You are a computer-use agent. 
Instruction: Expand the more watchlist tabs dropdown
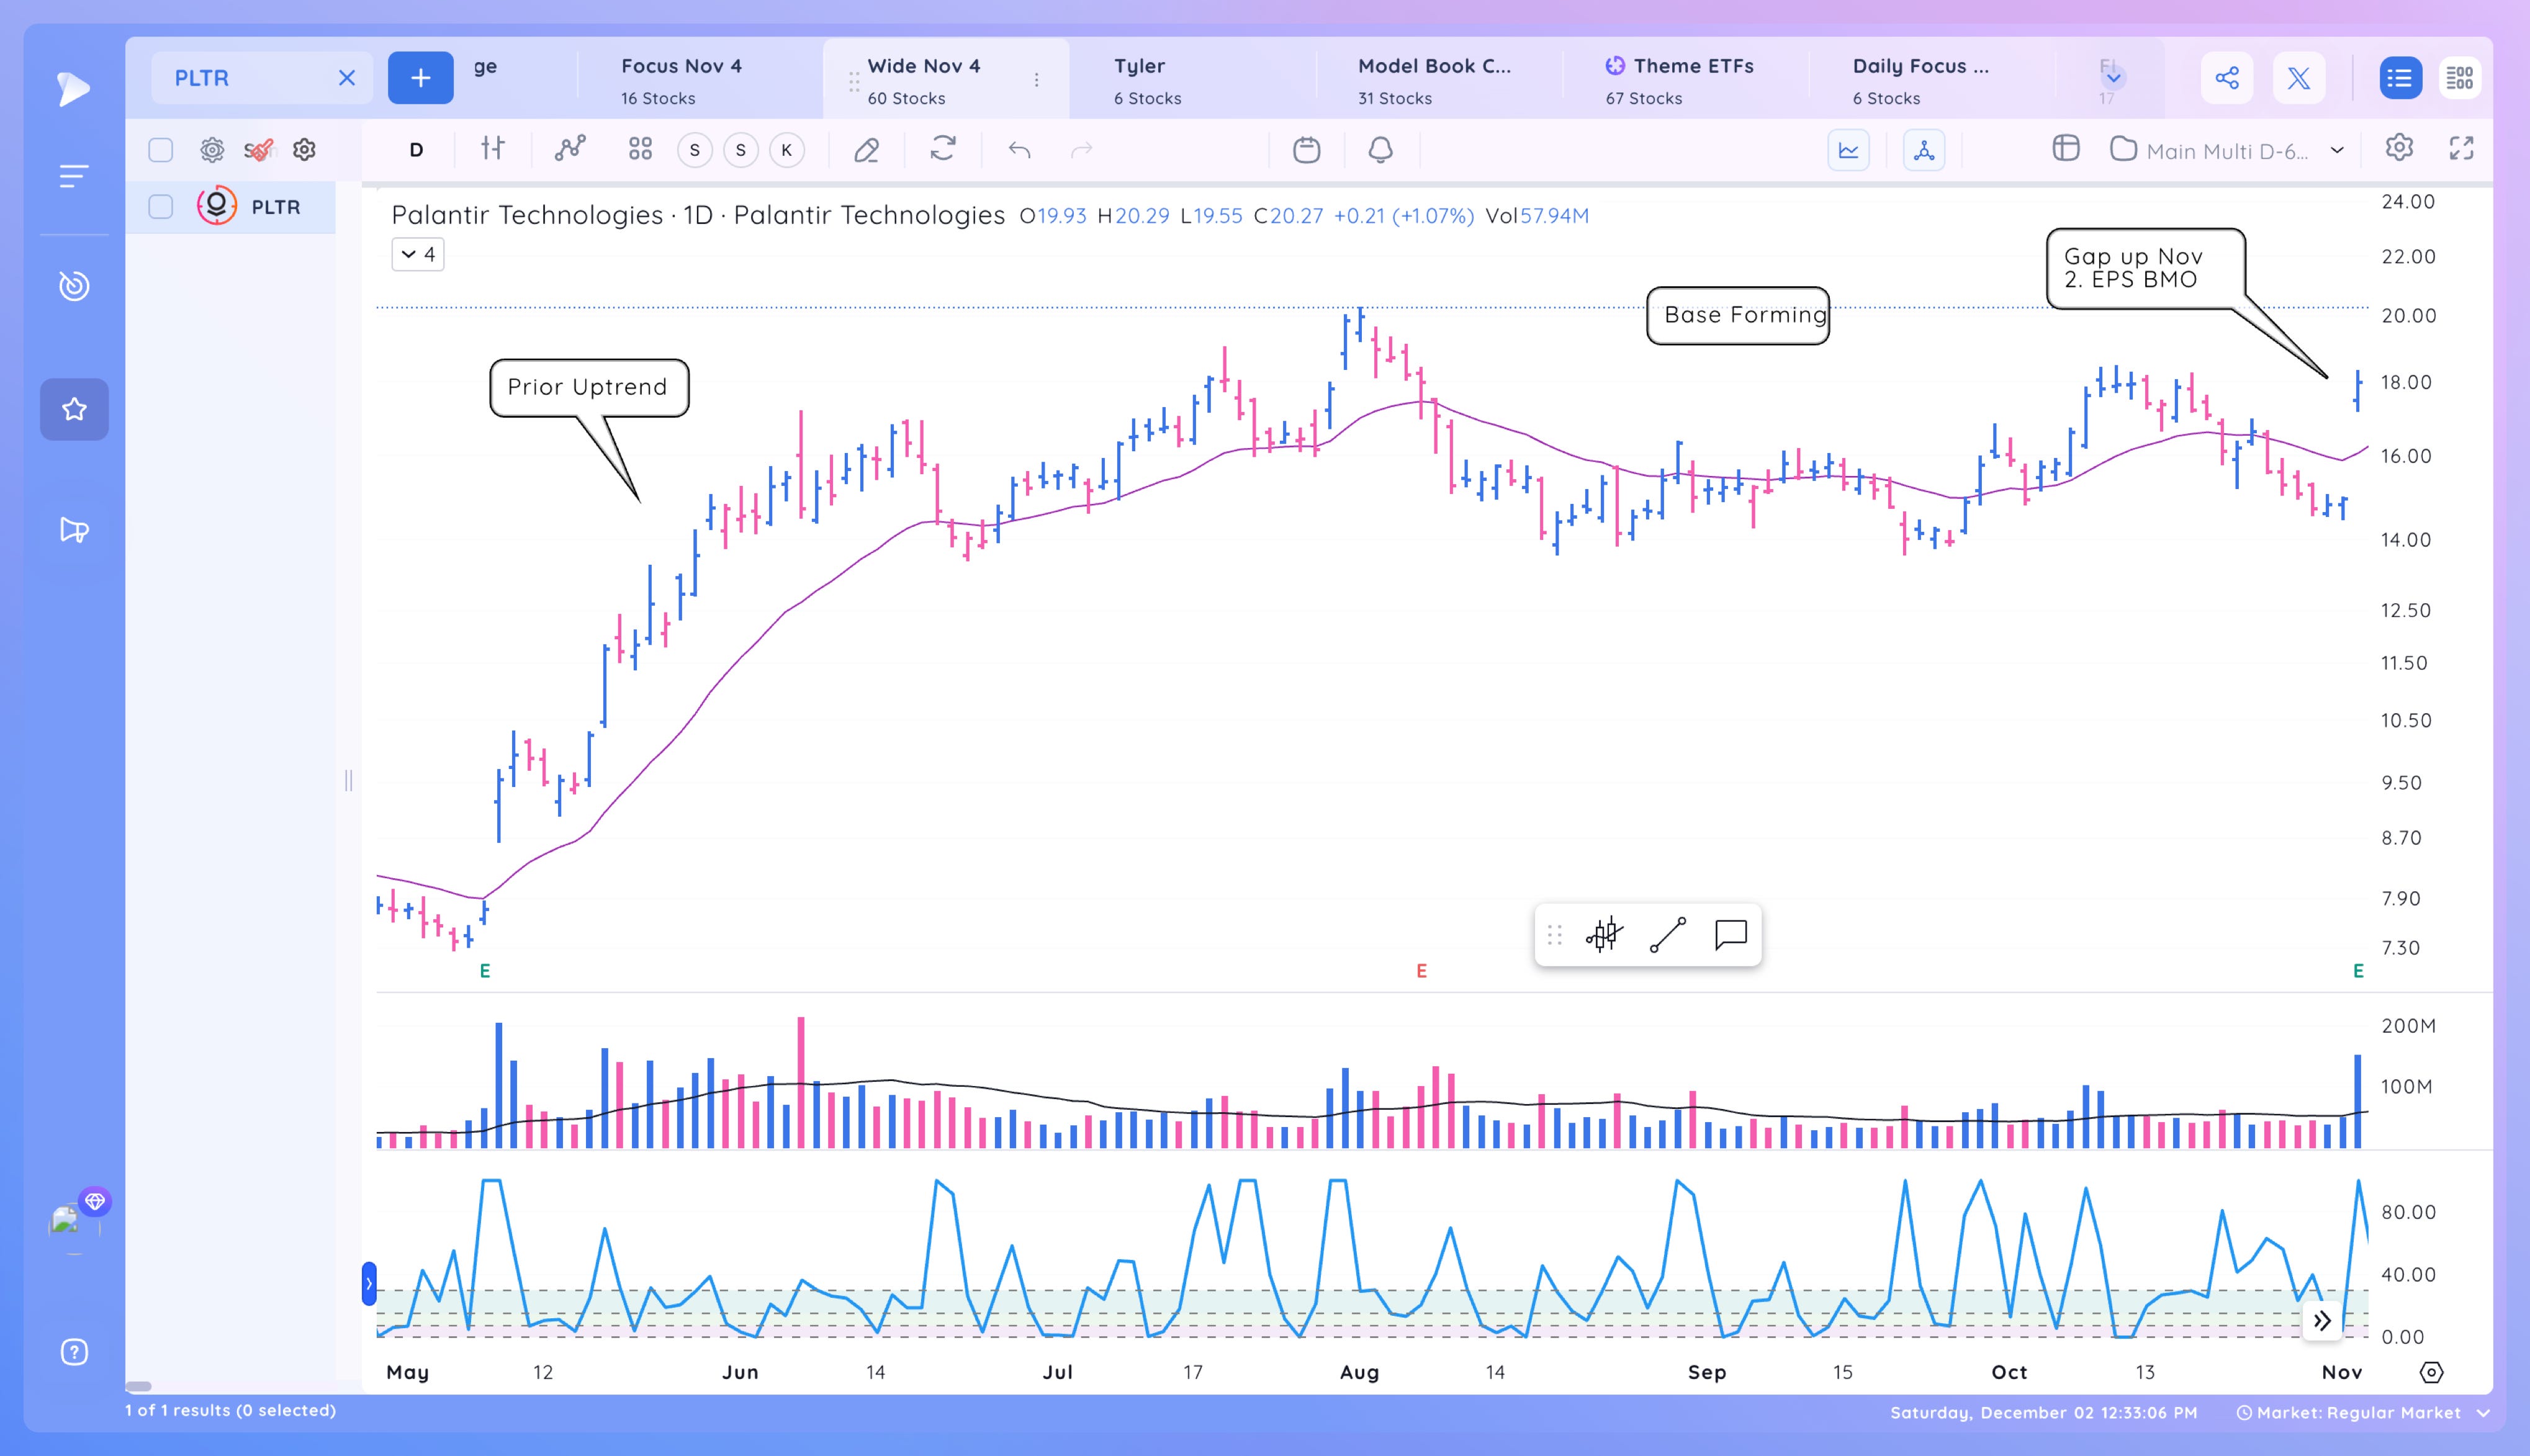[x=2113, y=77]
